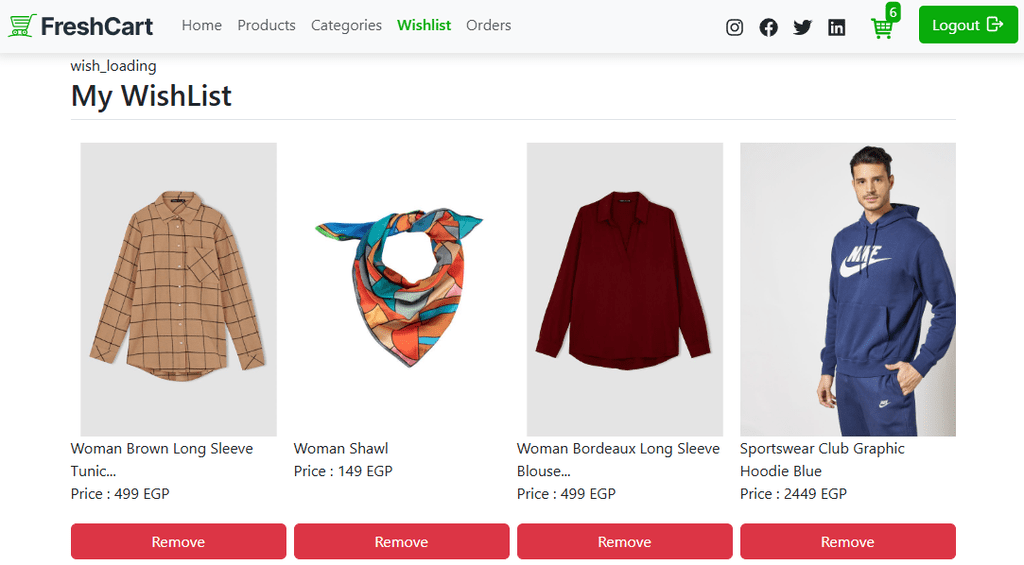Remove Sportswear Club Graphic Hoodie Blue

point(847,542)
